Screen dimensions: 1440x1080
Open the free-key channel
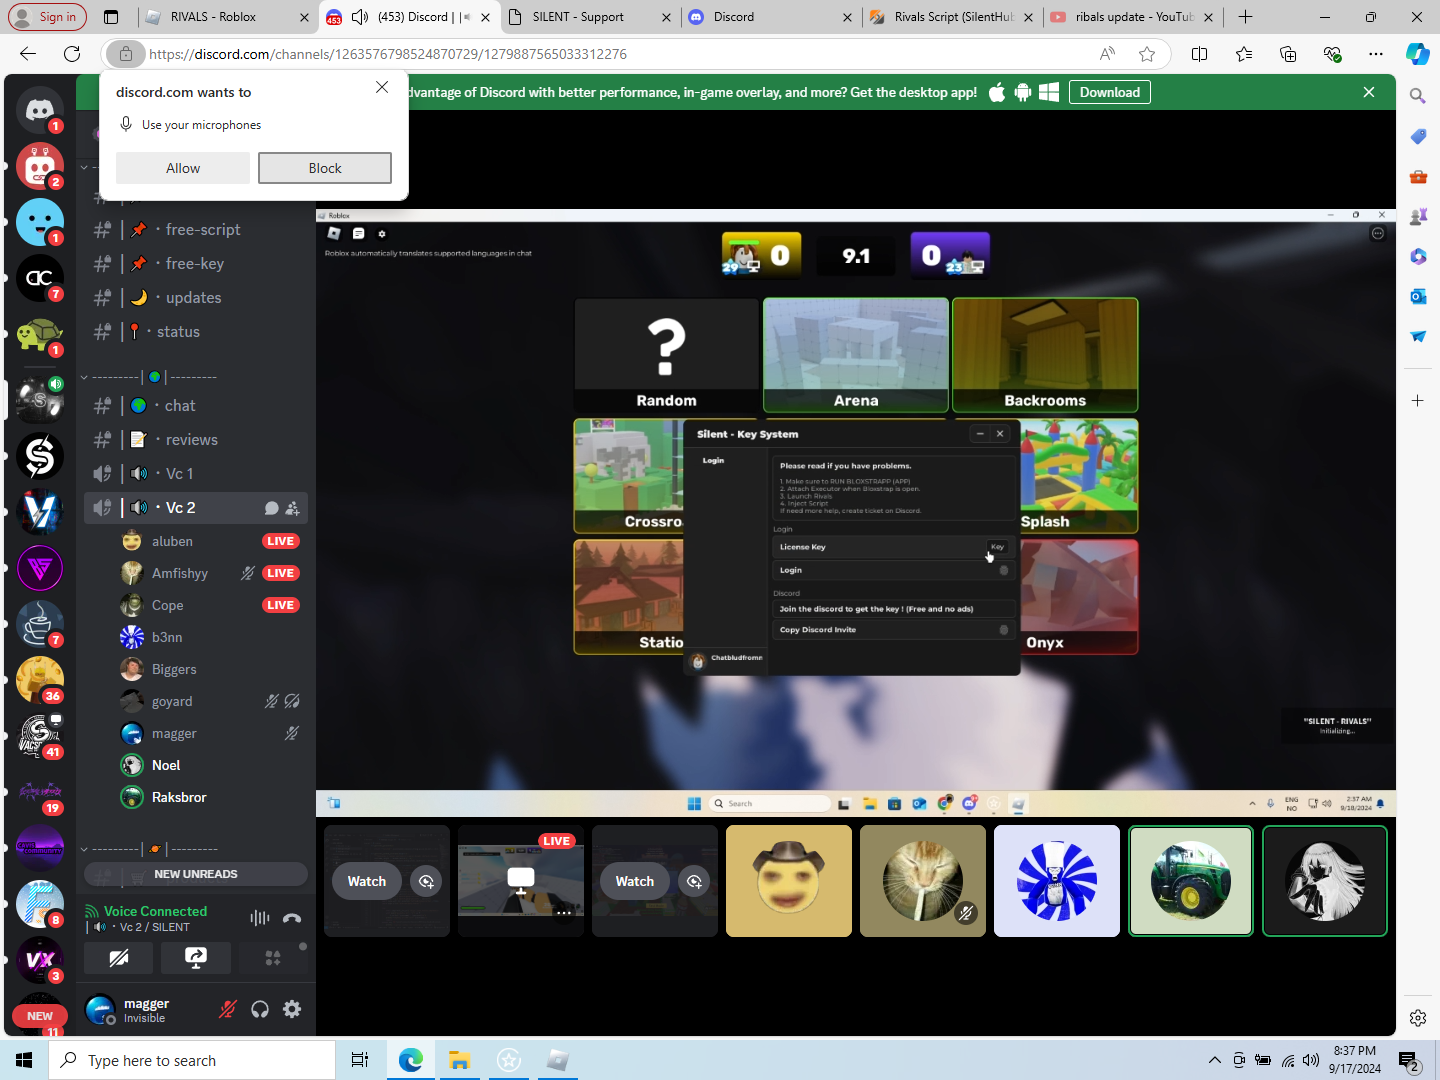pos(196,264)
